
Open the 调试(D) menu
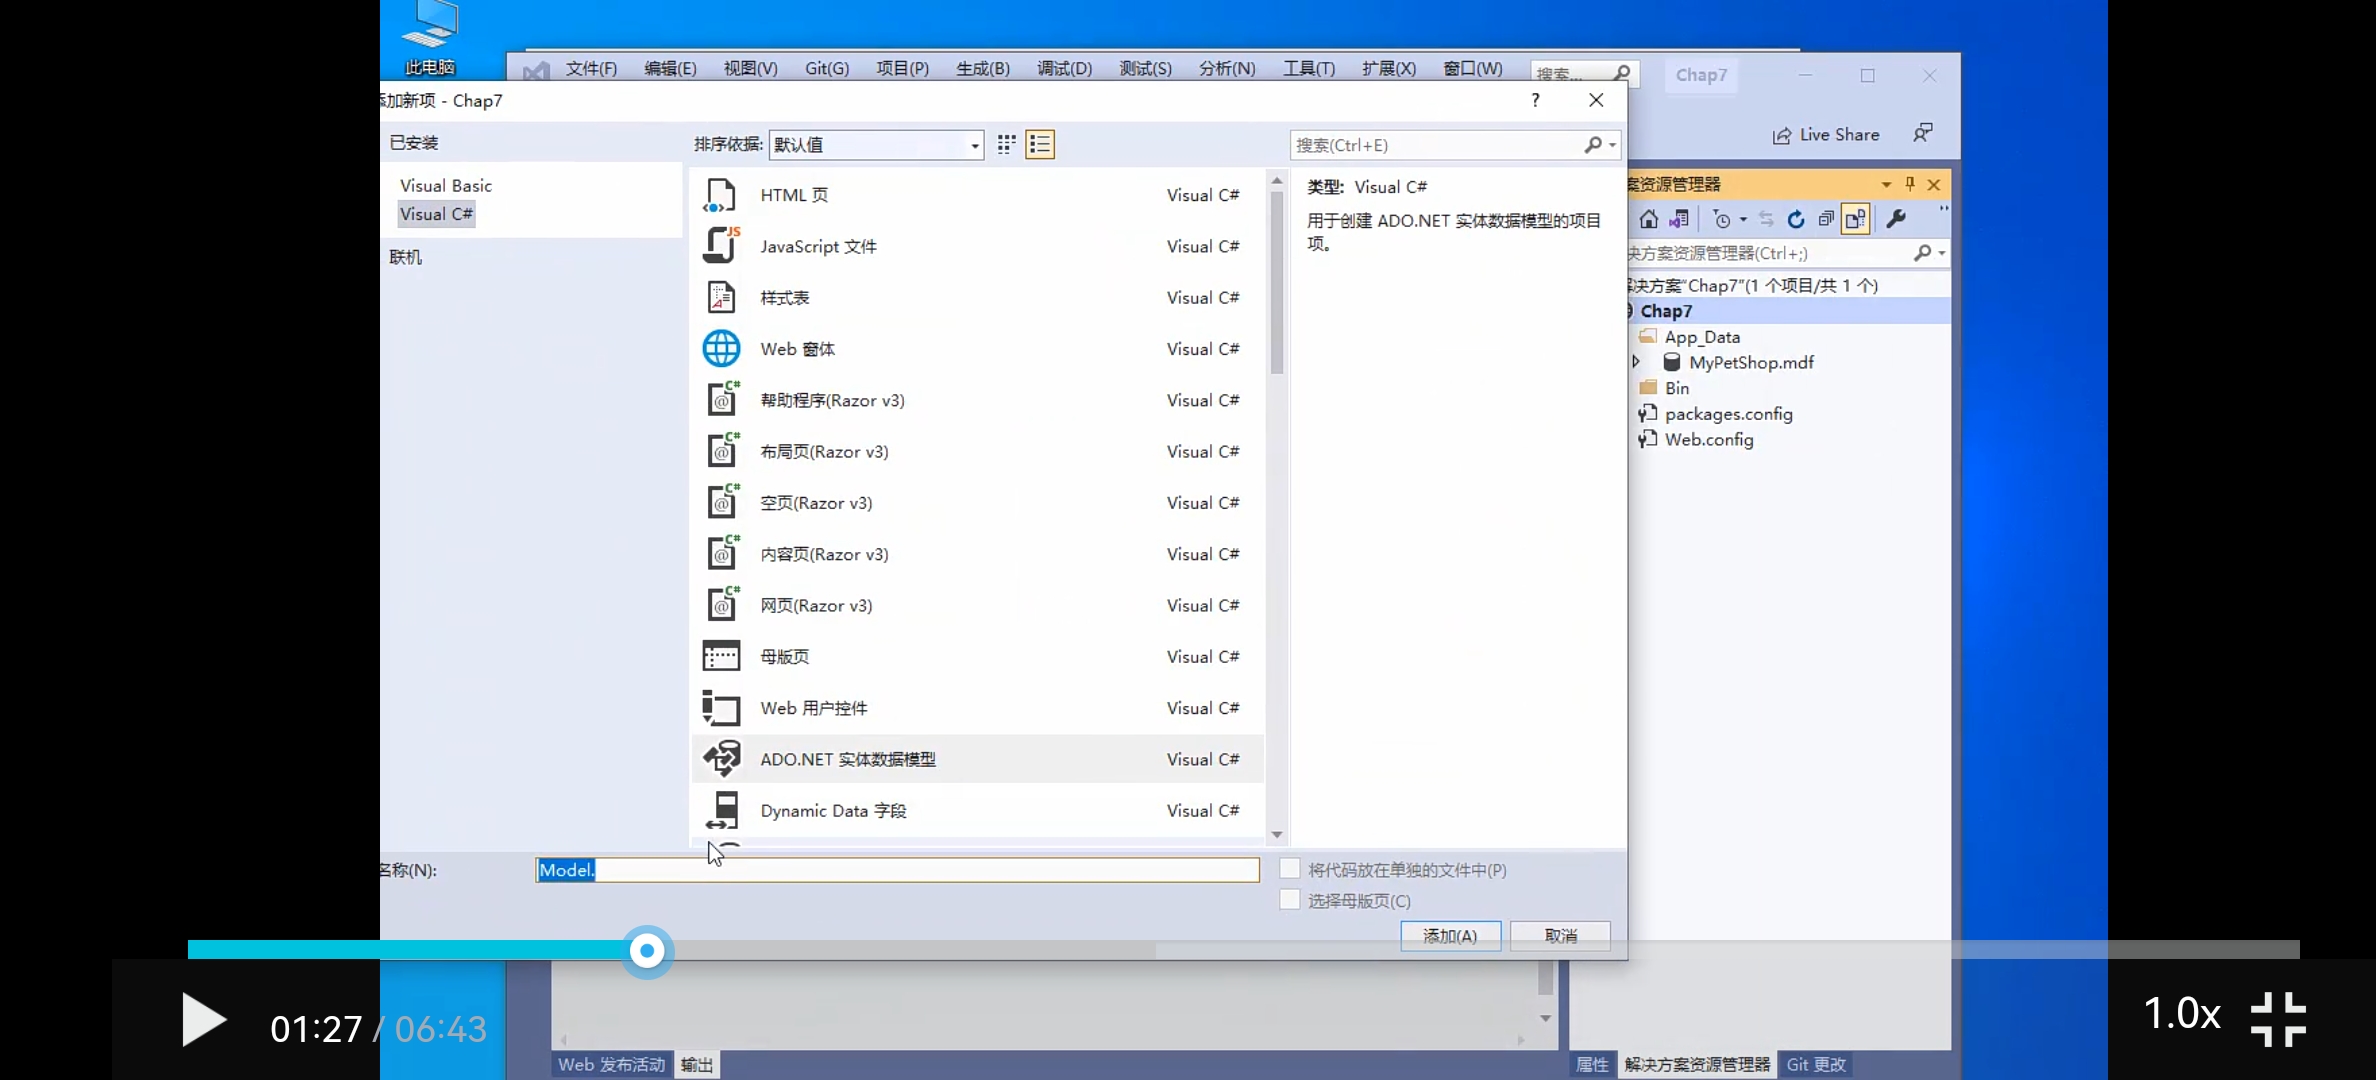click(x=1064, y=68)
